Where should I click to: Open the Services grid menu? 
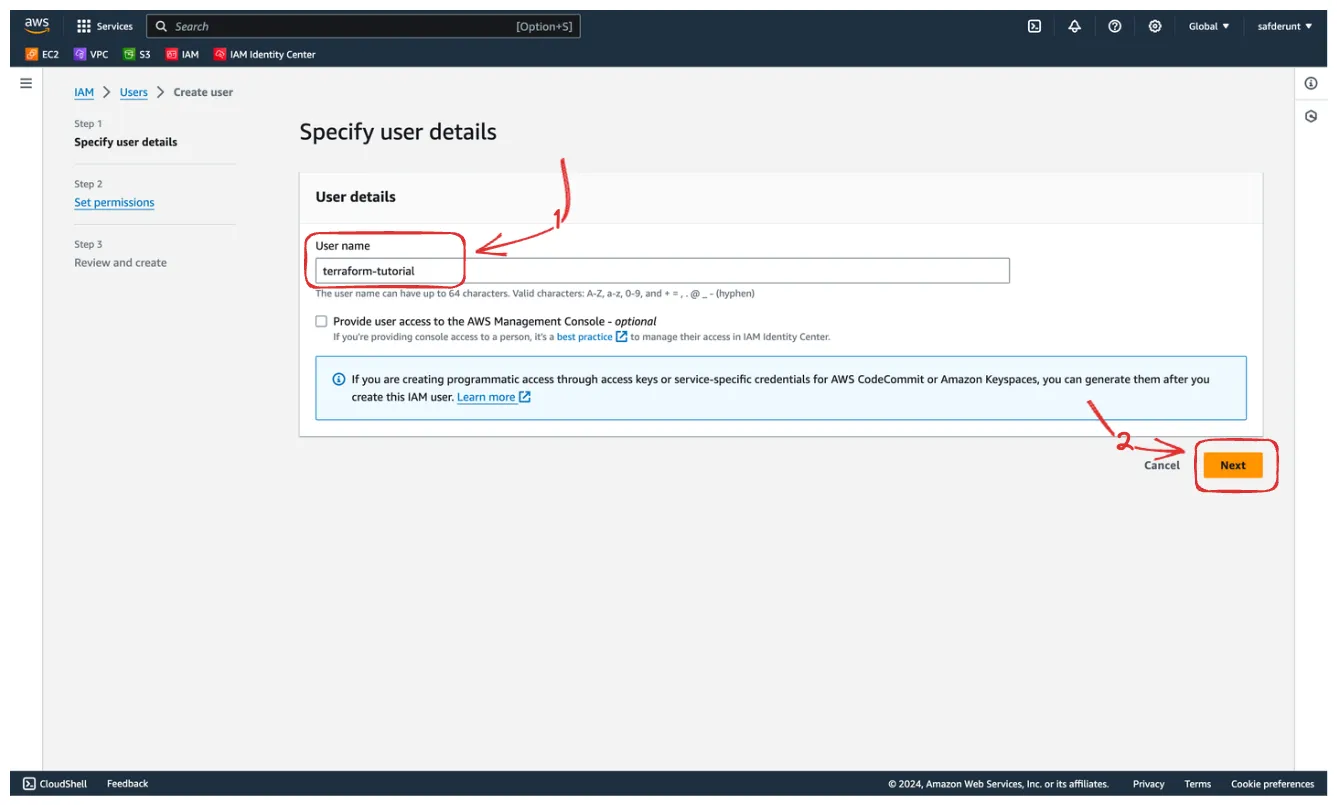pos(104,27)
